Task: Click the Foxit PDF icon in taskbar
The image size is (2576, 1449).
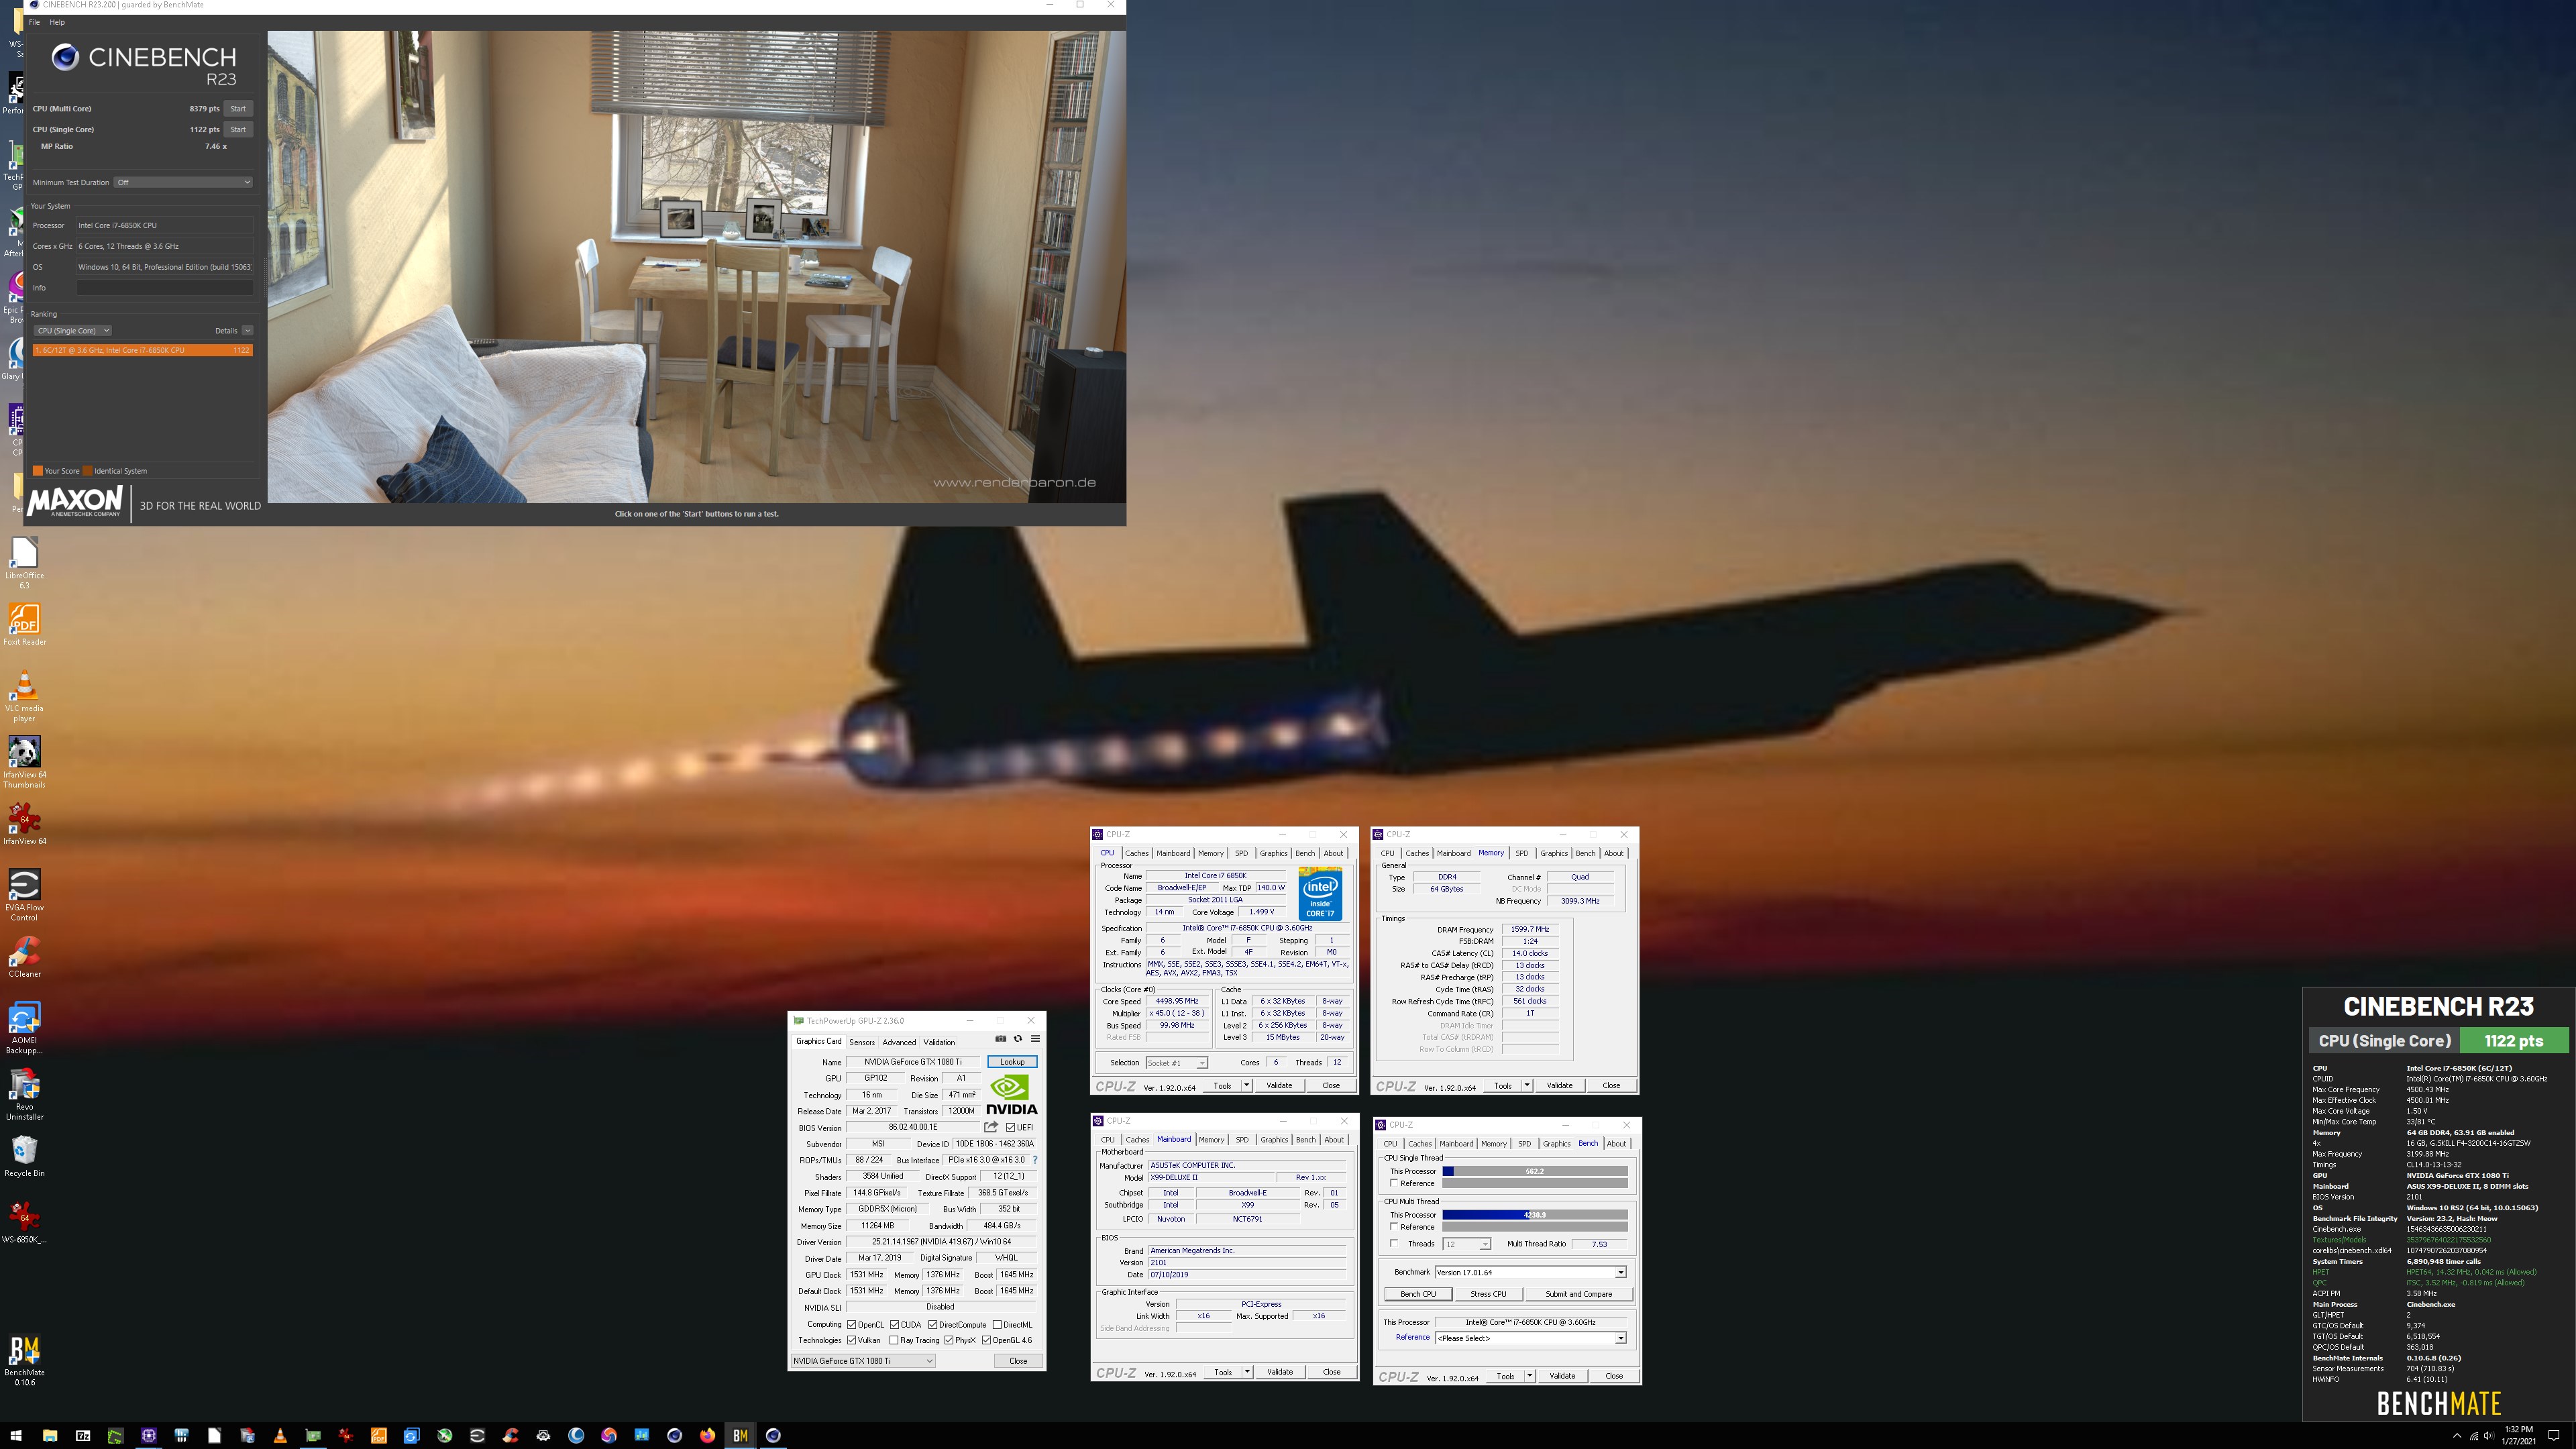Action: [x=378, y=1435]
